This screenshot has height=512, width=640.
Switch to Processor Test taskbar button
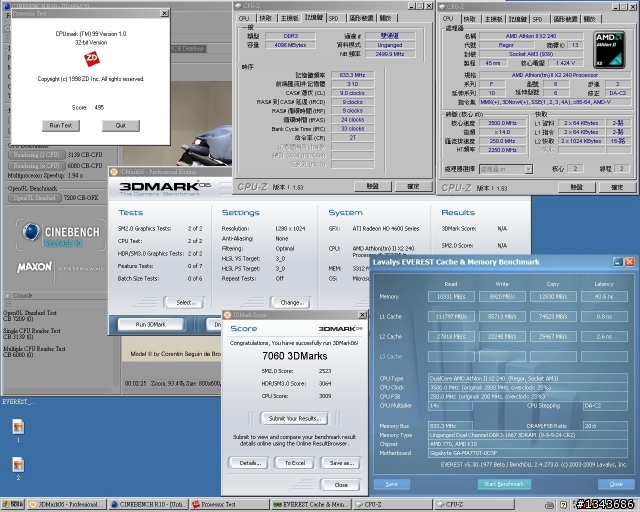coord(230,505)
